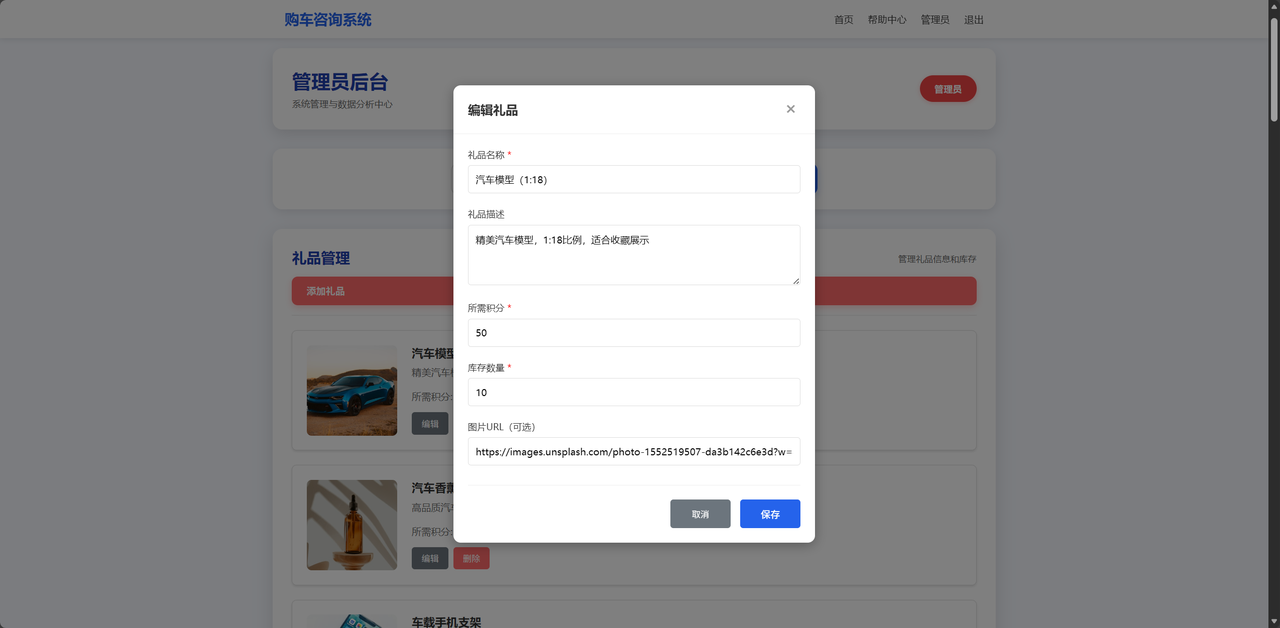1280x628 pixels.
Task: Click the red 管理员 badge
Action: coord(948,89)
